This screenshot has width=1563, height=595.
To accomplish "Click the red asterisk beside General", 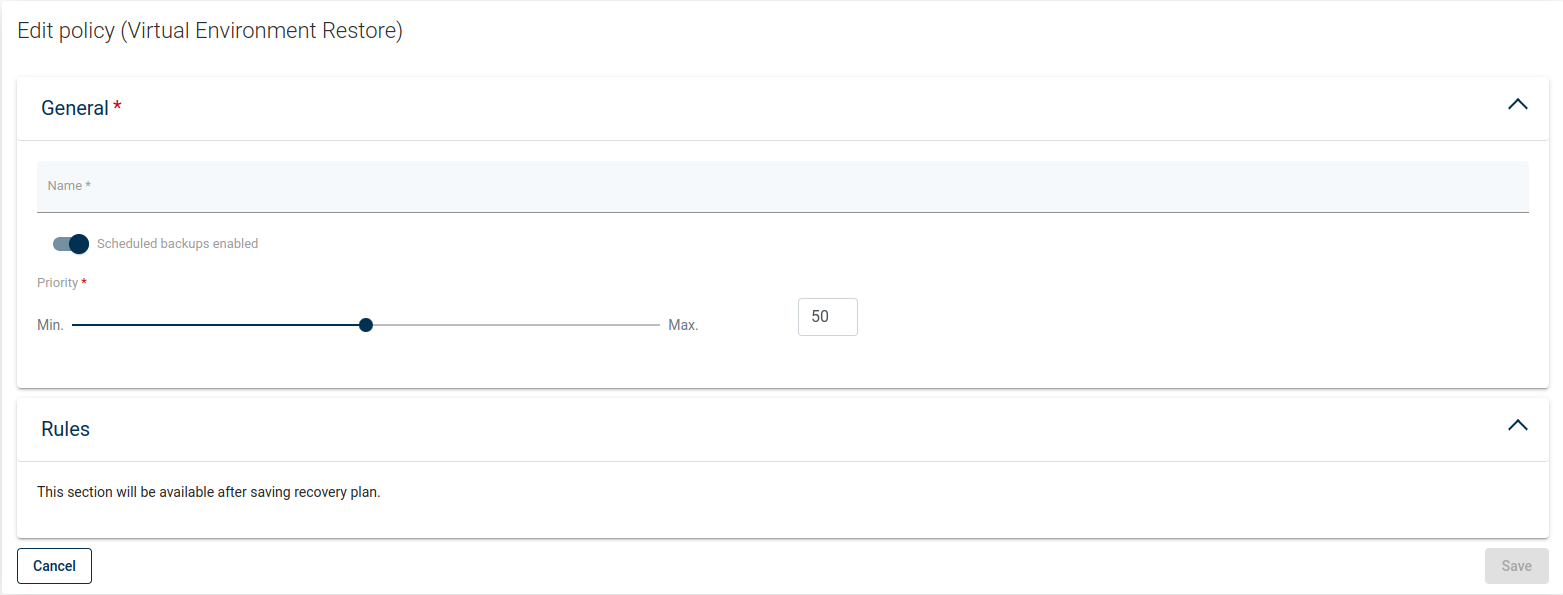I will click(x=117, y=107).
